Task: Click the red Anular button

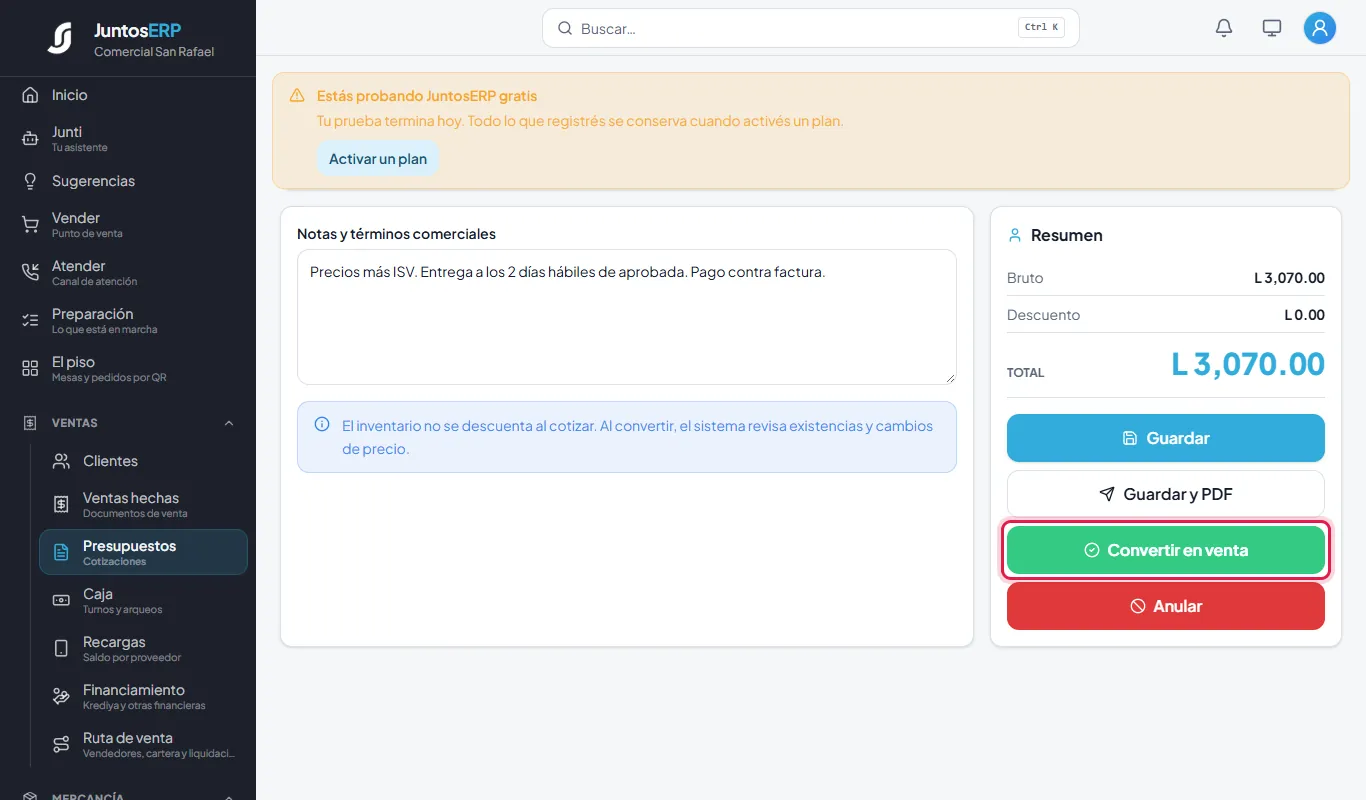Action: tap(1166, 606)
